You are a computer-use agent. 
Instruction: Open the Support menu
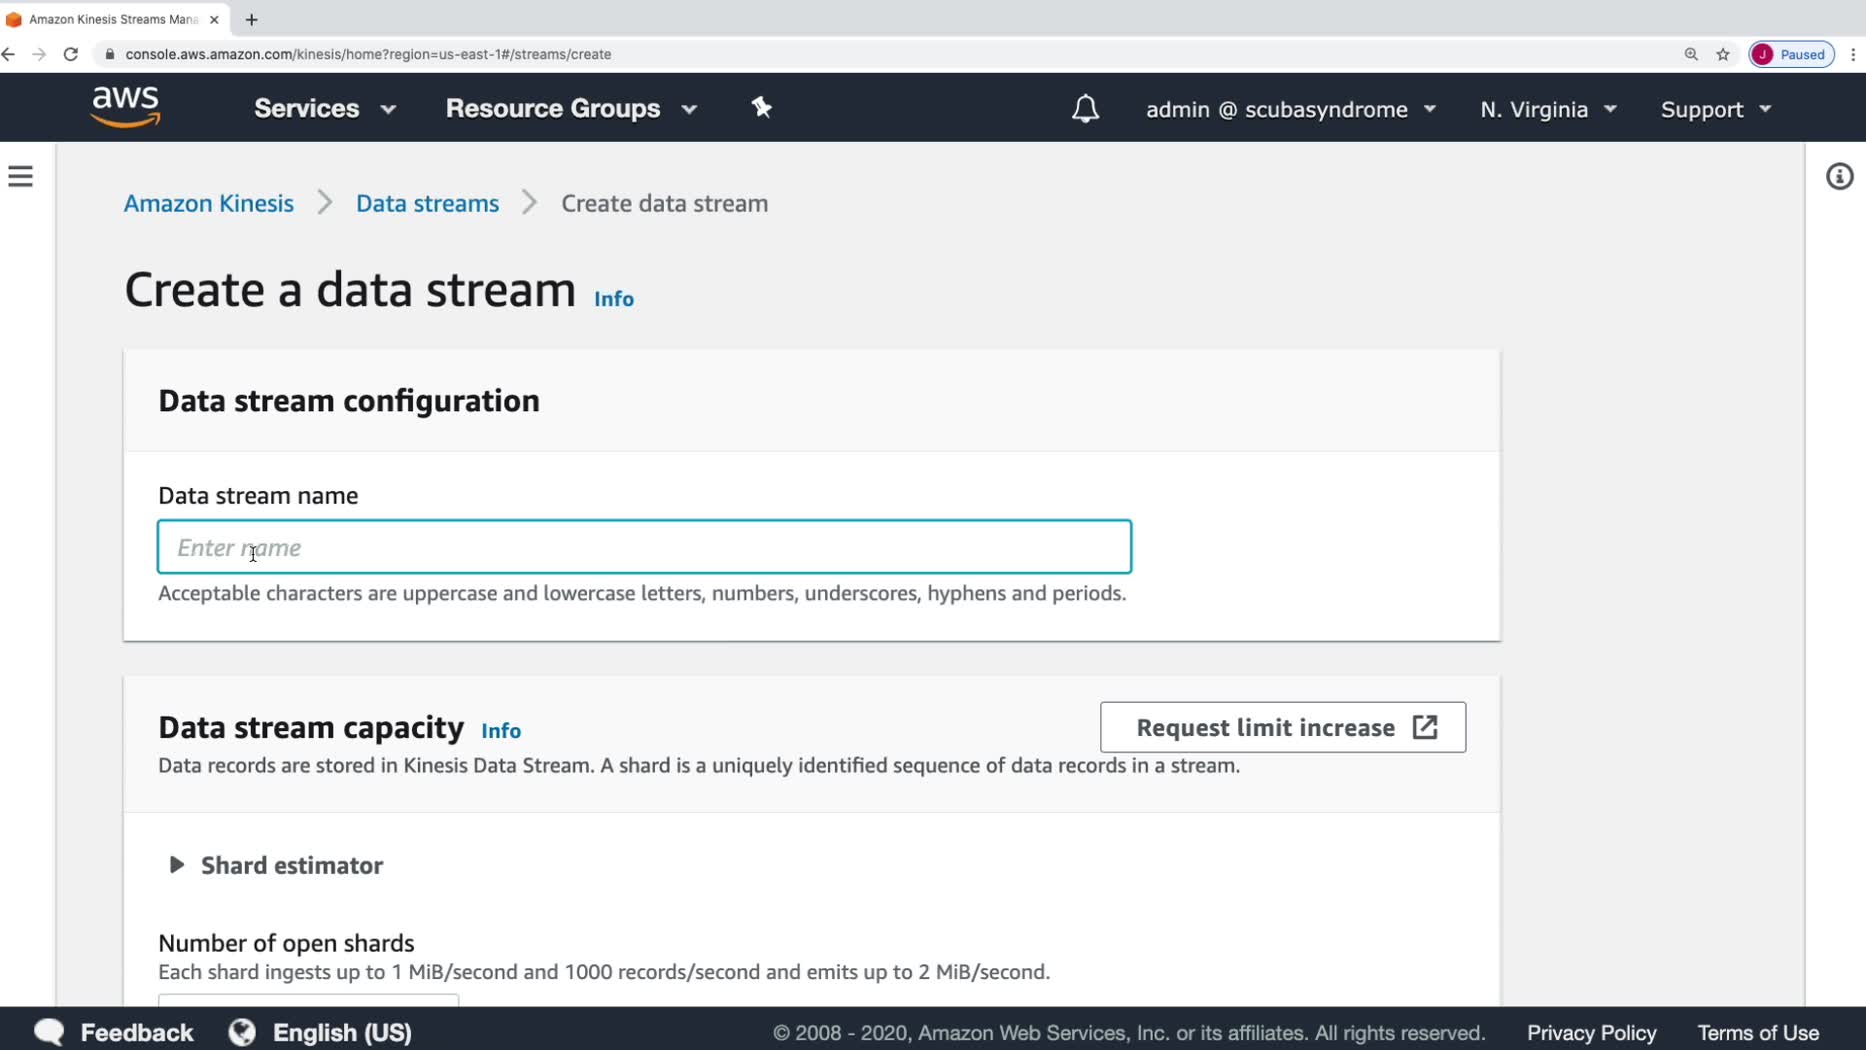[1715, 110]
